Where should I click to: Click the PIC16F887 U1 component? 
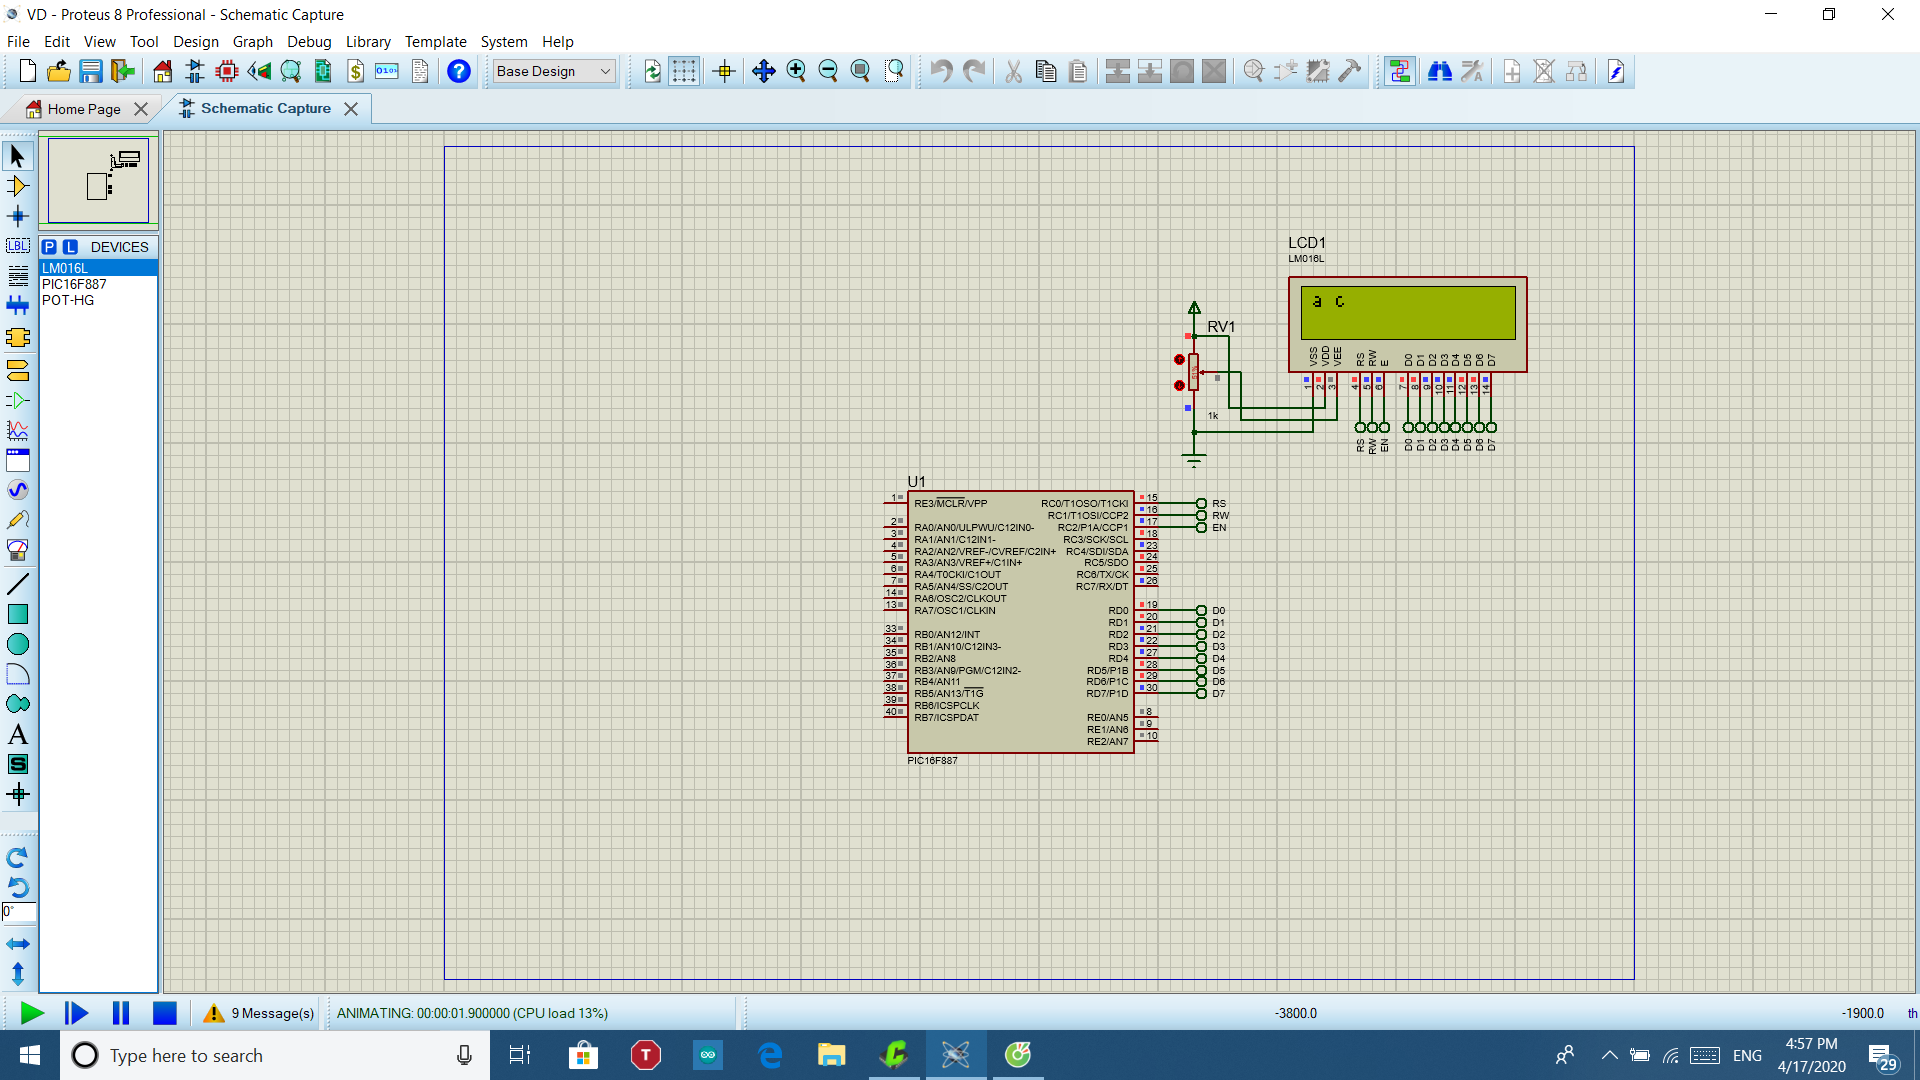pyautogui.click(x=1020, y=621)
